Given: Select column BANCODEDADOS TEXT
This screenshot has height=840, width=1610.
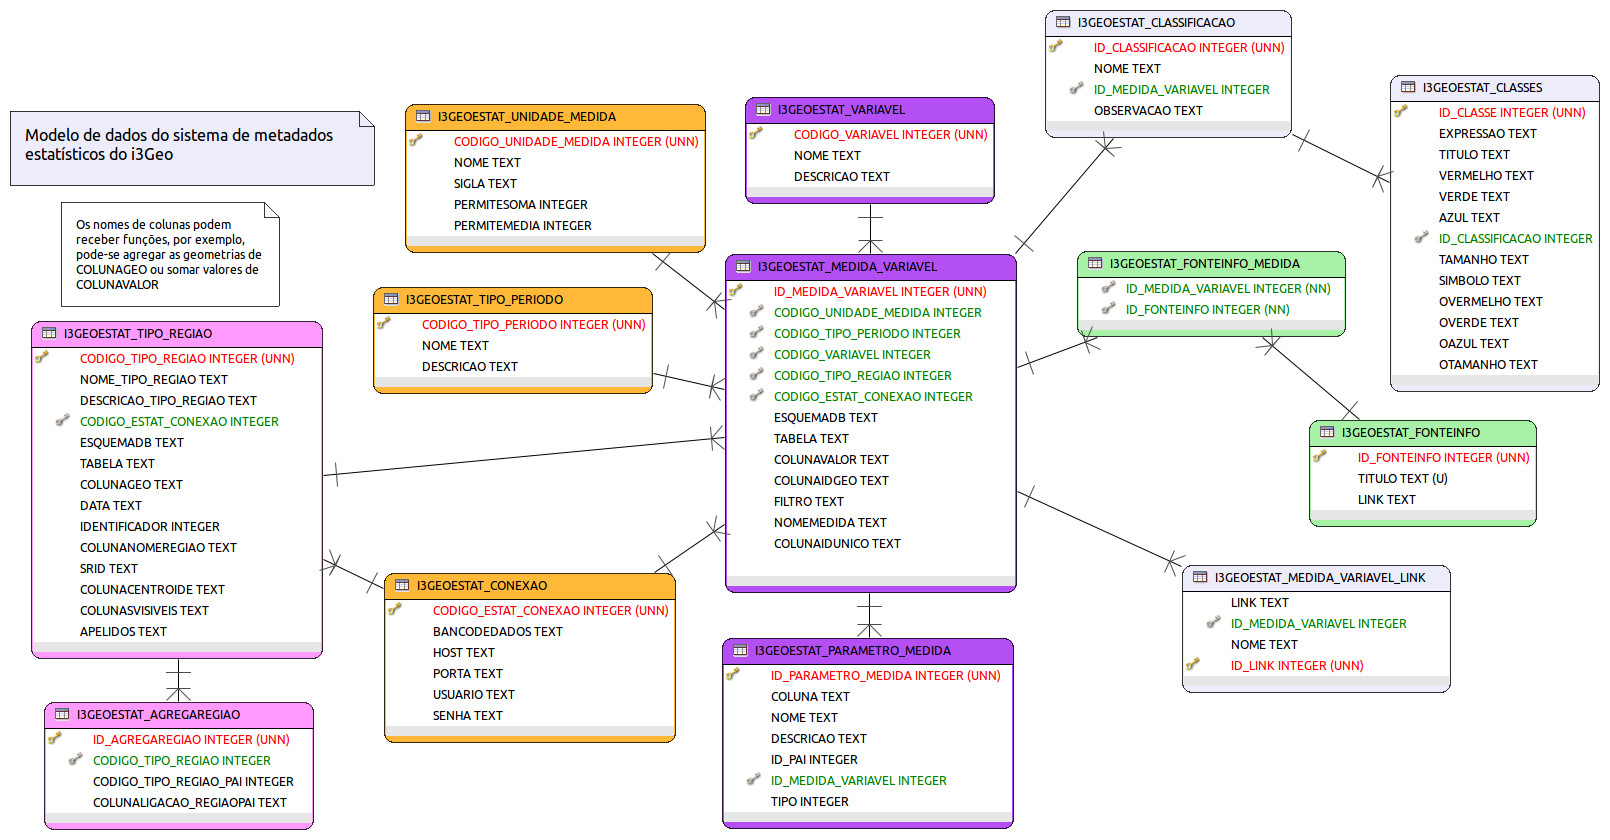Looking at the screenshot, I should pos(497,632).
